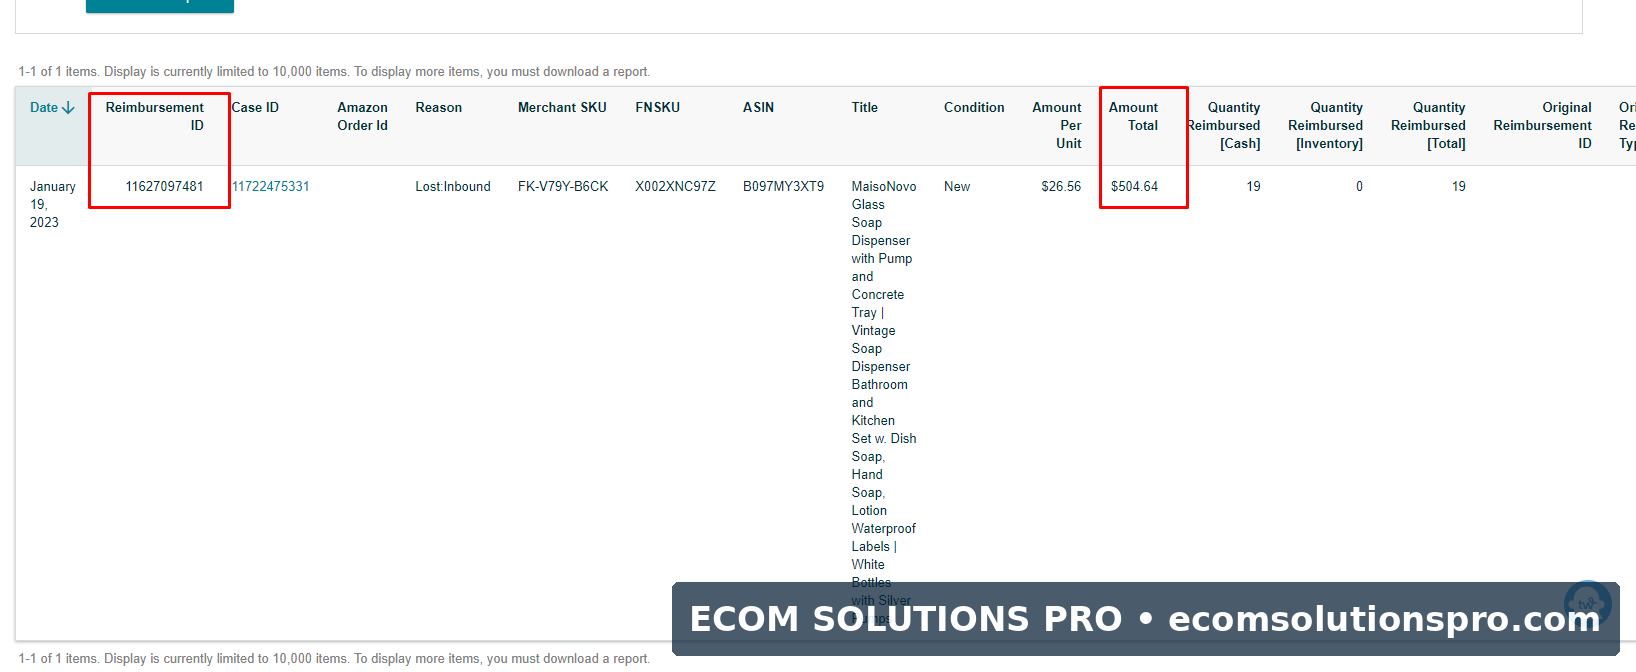Image resolution: width=1636 pixels, height=672 pixels.
Task: Select the Merchant SKU column header
Action: [x=562, y=107]
